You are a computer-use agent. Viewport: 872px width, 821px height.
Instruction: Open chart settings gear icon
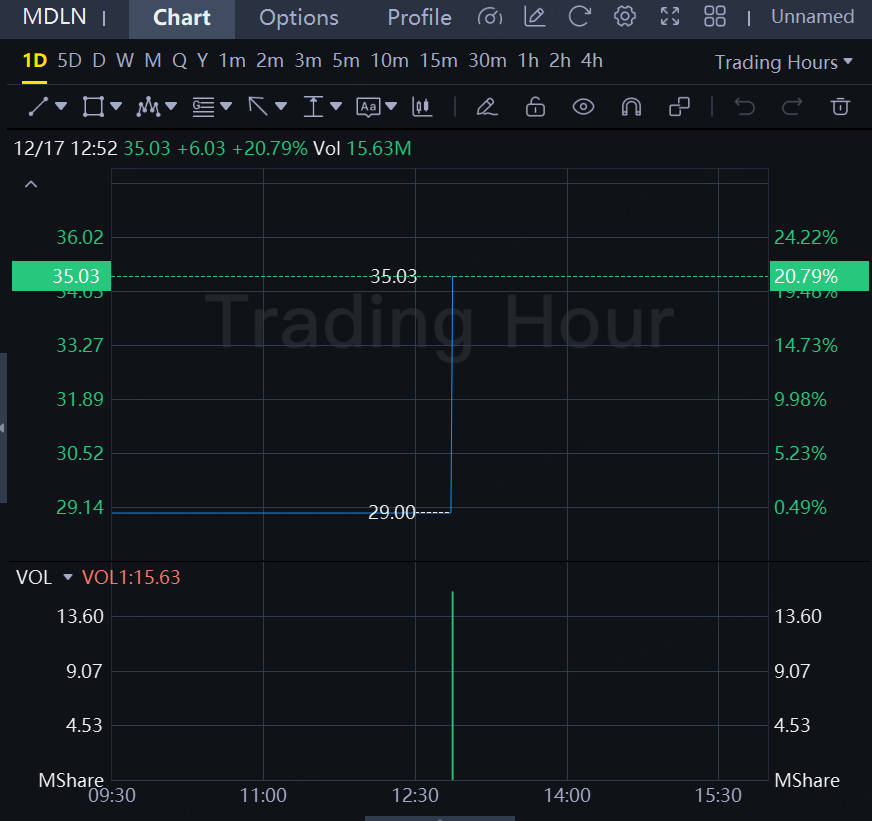tap(625, 16)
